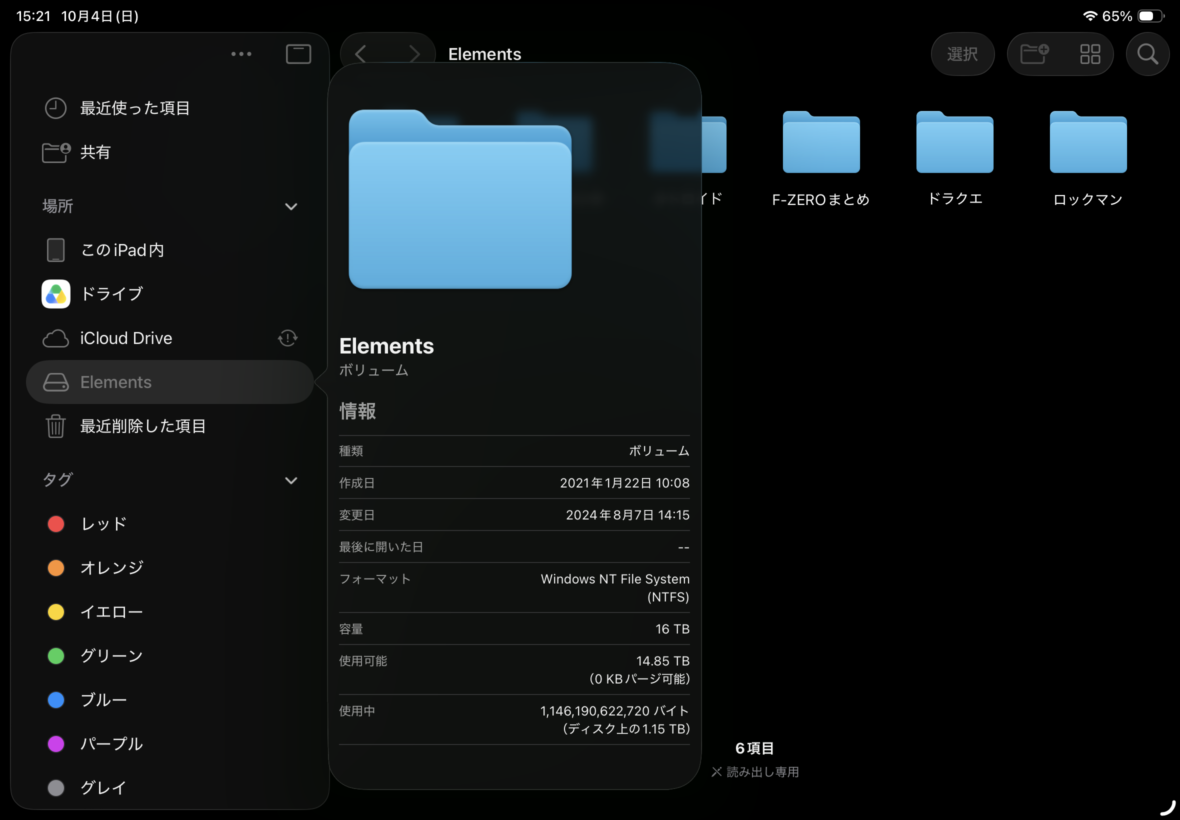This screenshot has width=1180, height=820.
Task: Create a new folder with plus icon
Action: click(1034, 54)
